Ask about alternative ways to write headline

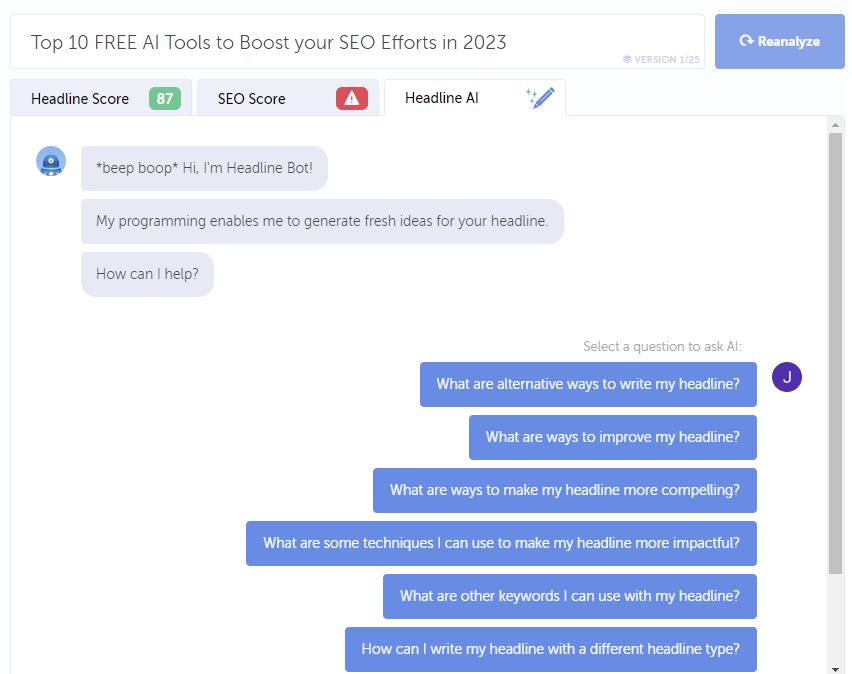pos(588,384)
